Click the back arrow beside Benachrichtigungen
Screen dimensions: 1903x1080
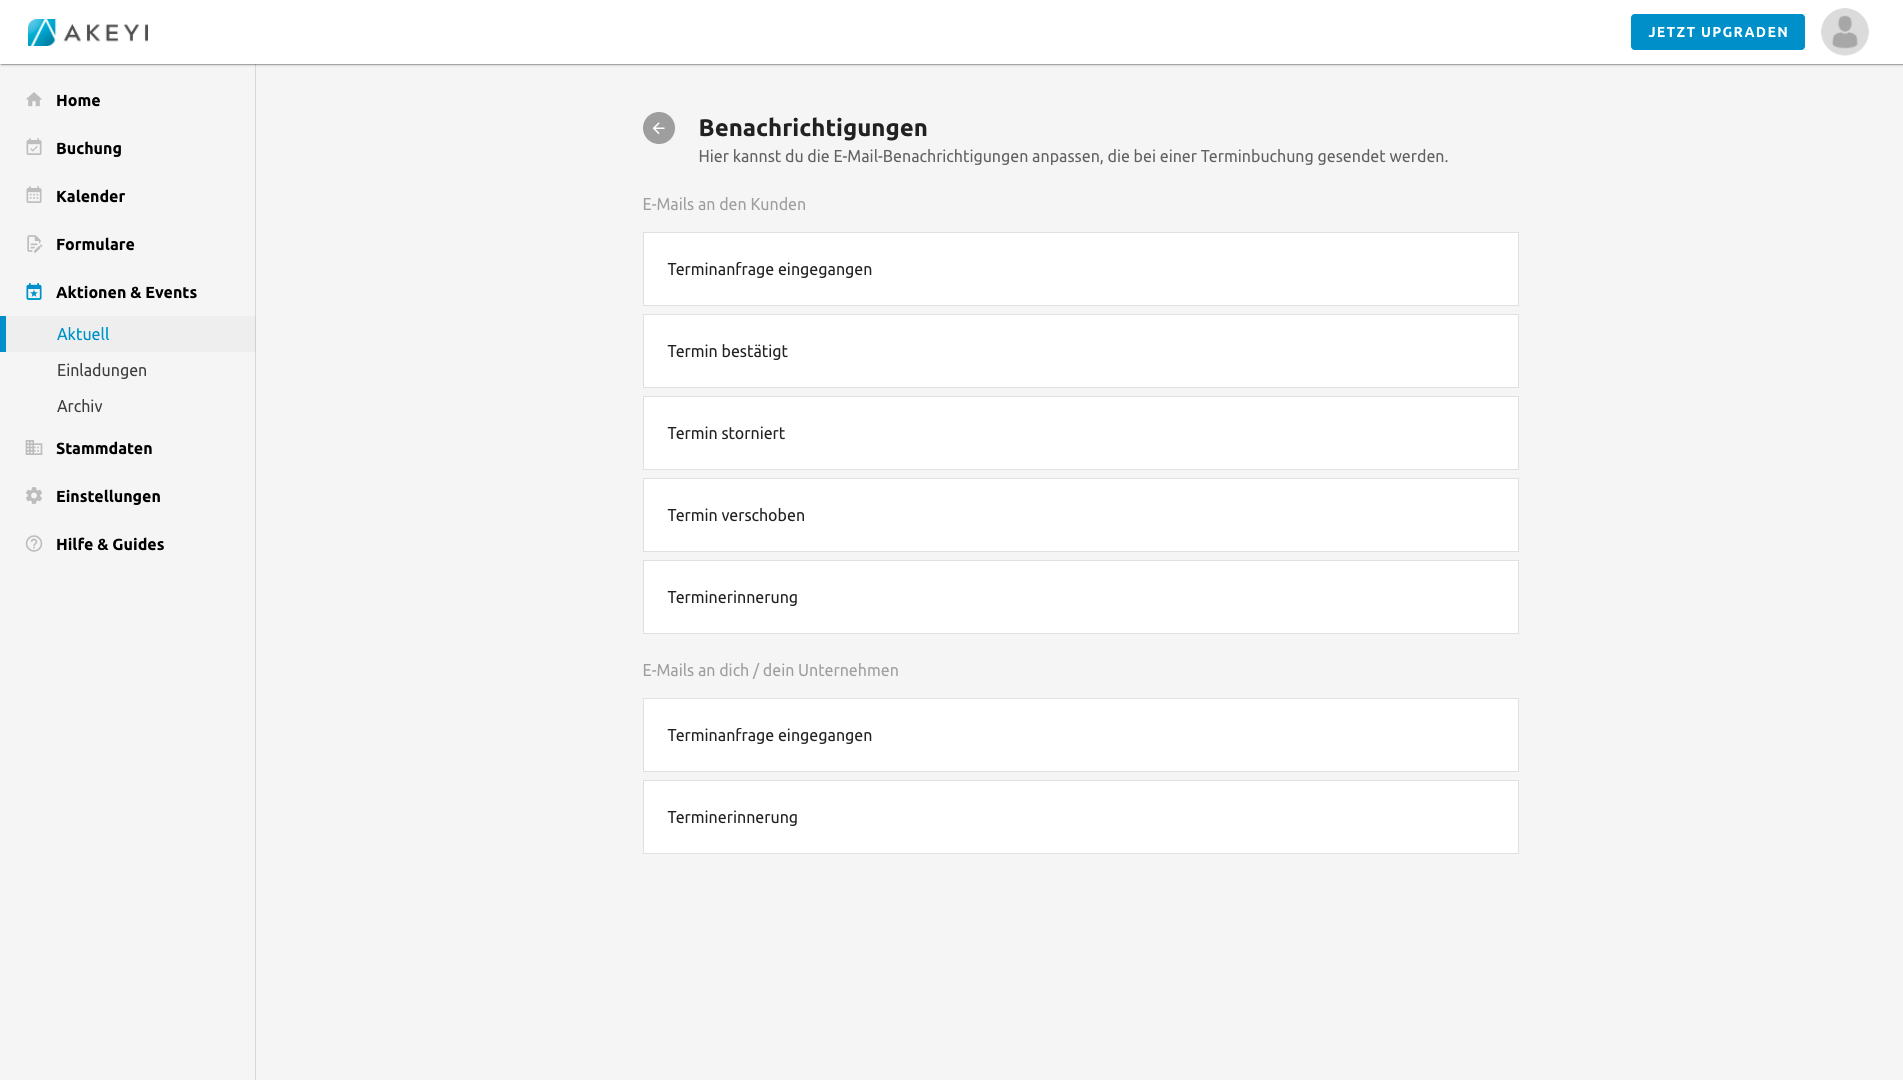[x=659, y=128]
